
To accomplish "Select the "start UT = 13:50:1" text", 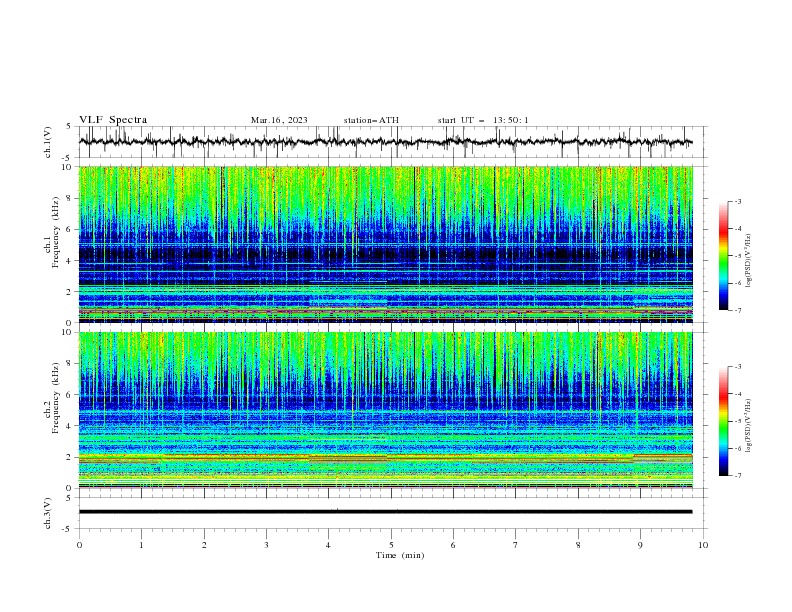I will [x=483, y=120].
